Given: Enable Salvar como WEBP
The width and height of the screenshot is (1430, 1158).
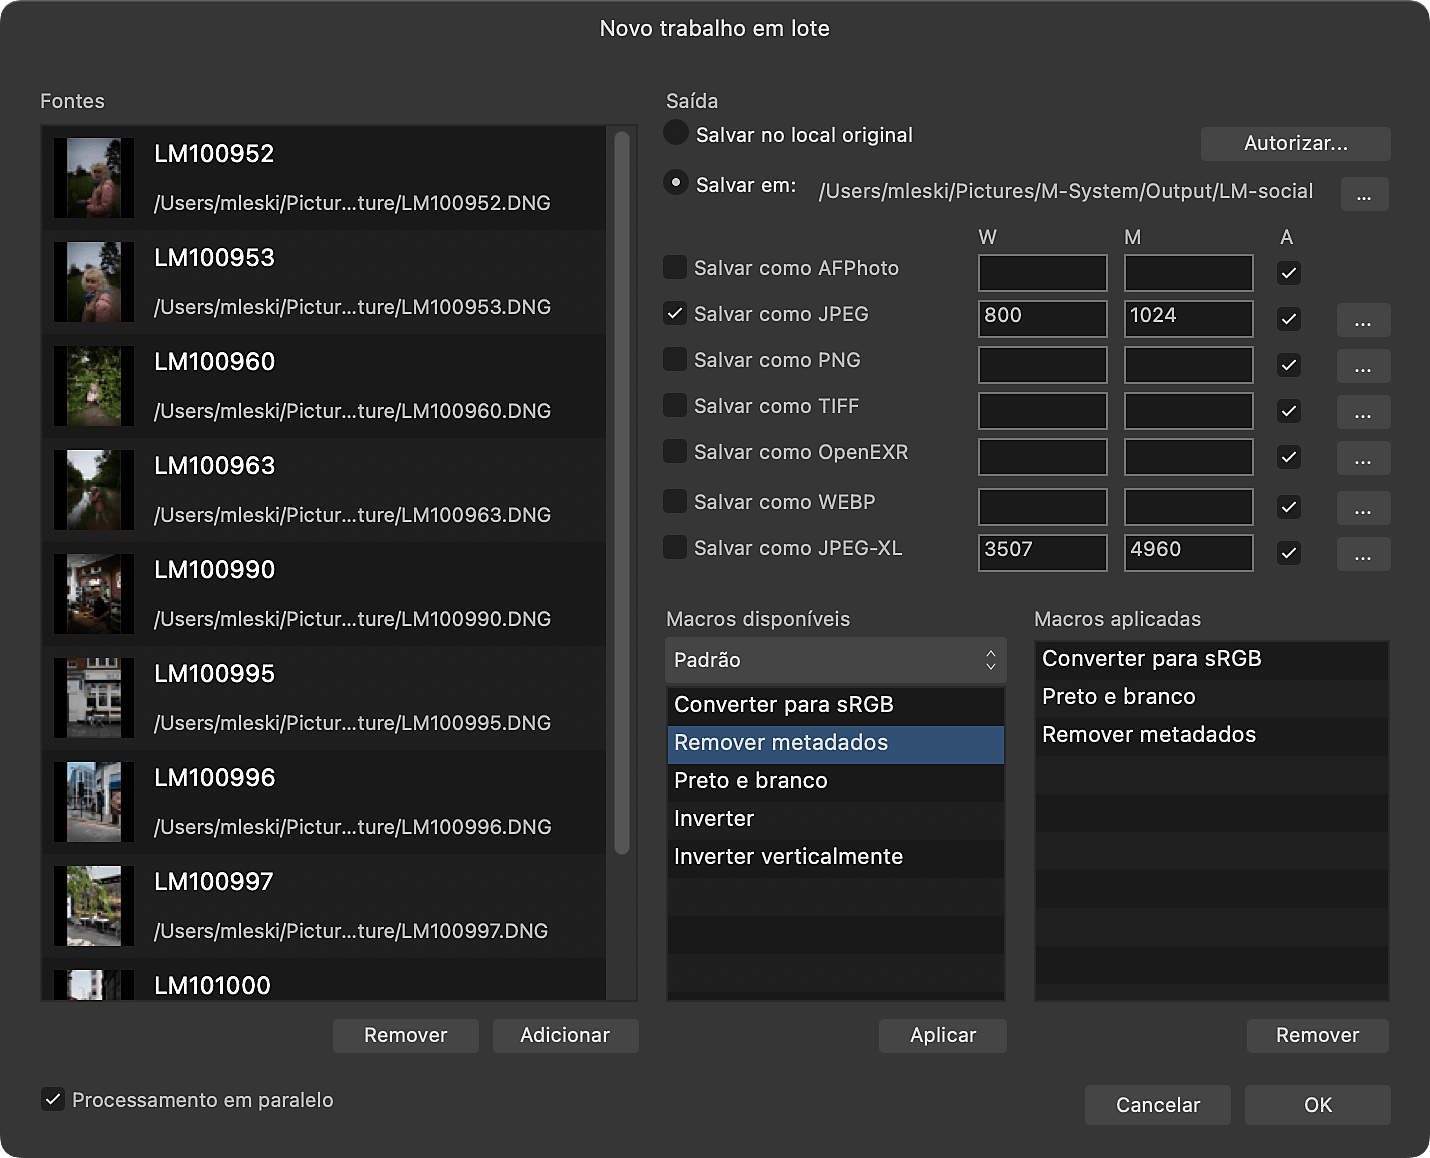Looking at the screenshot, I should click(x=675, y=501).
